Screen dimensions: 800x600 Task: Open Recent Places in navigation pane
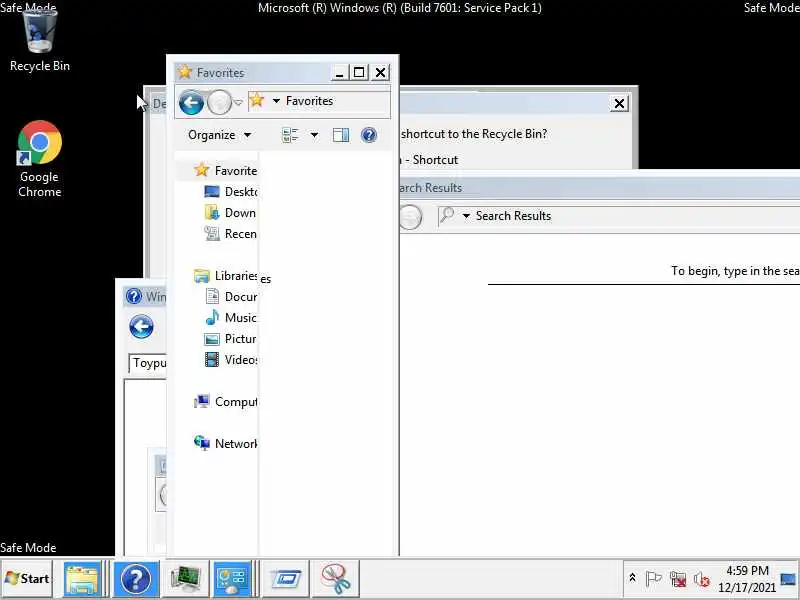click(x=230, y=234)
